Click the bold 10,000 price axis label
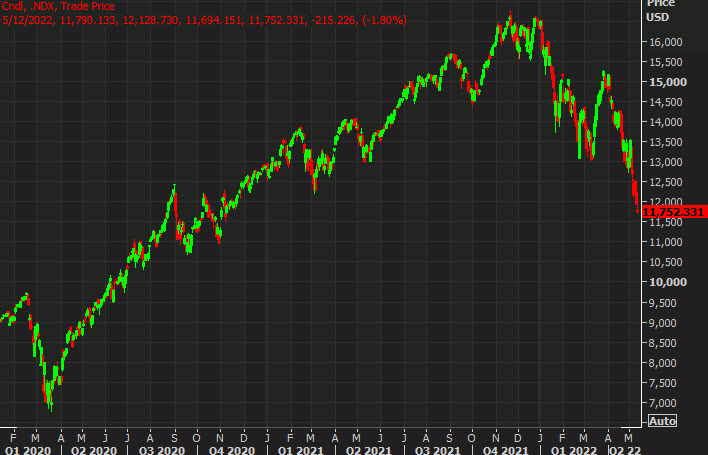 click(668, 282)
